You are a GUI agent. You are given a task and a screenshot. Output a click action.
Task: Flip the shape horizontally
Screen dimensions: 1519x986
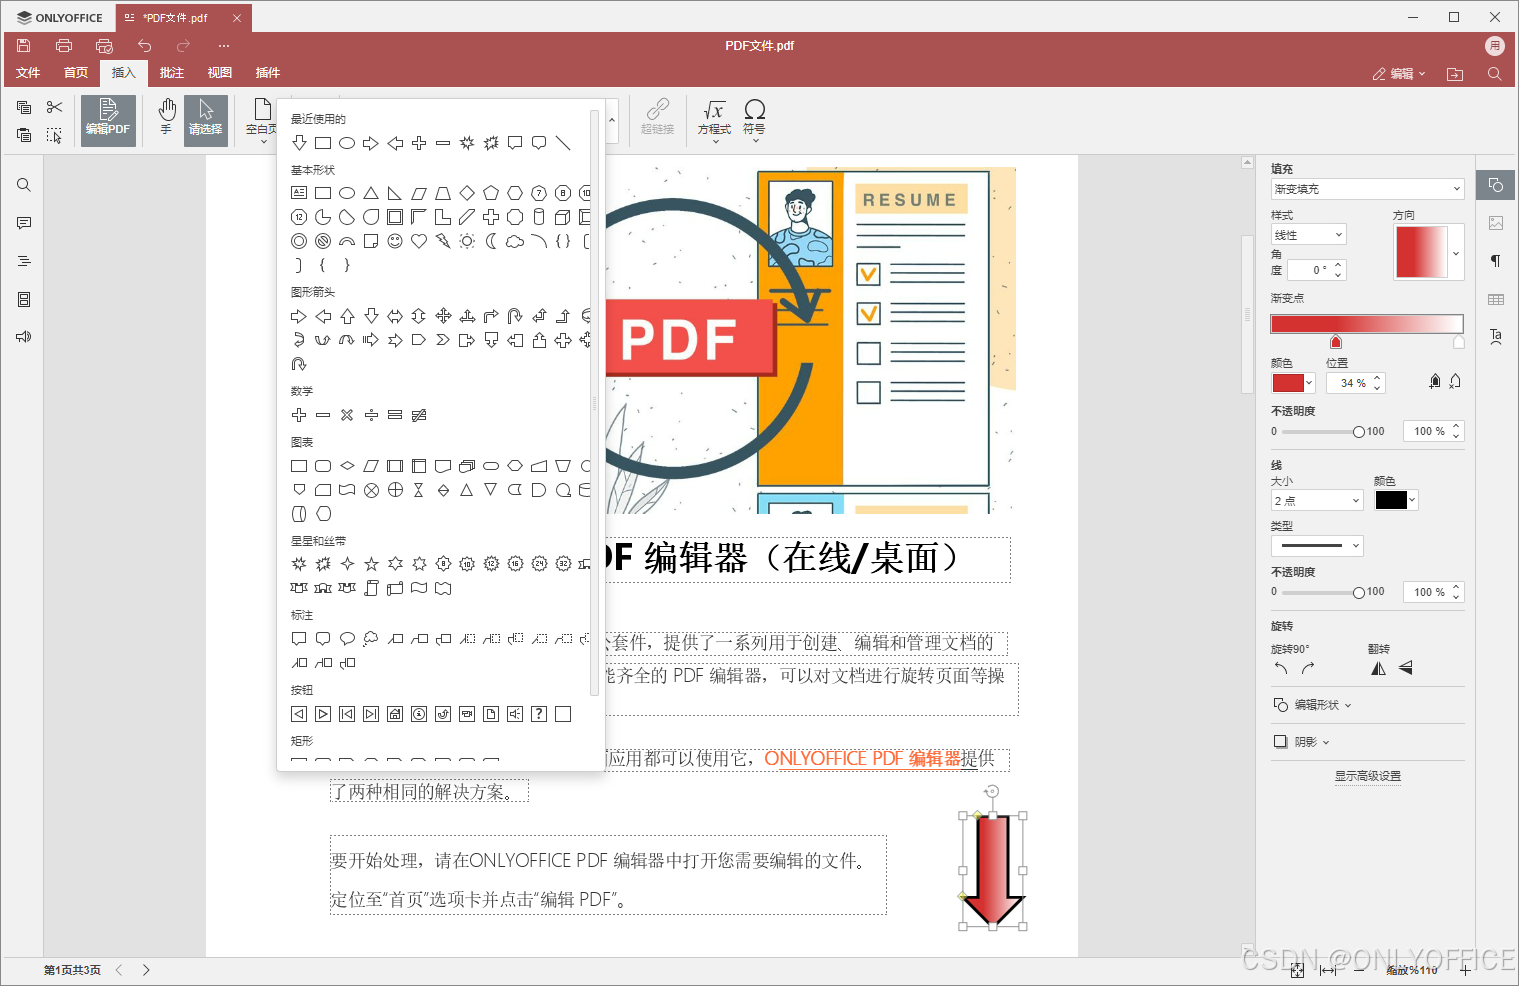tap(1379, 668)
